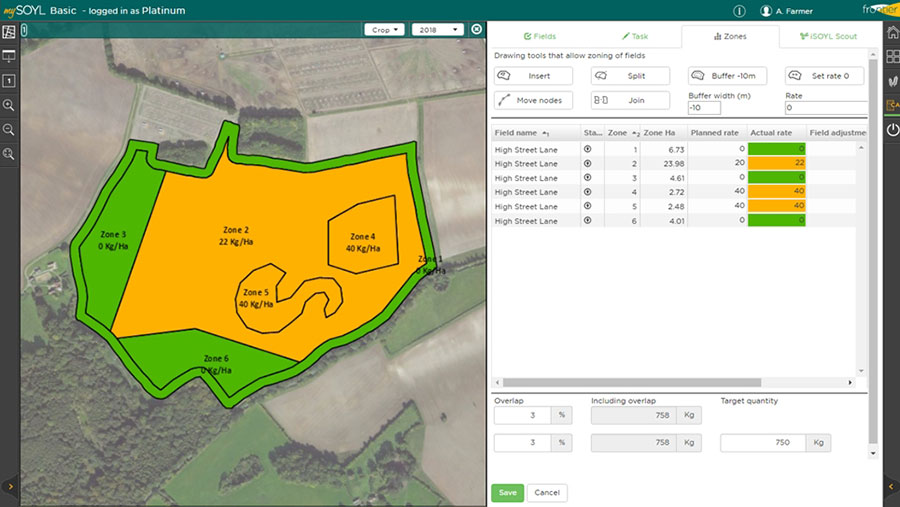Click the power icon in right sidebar
The height and width of the screenshot is (507, 900).
pos(891,131)
